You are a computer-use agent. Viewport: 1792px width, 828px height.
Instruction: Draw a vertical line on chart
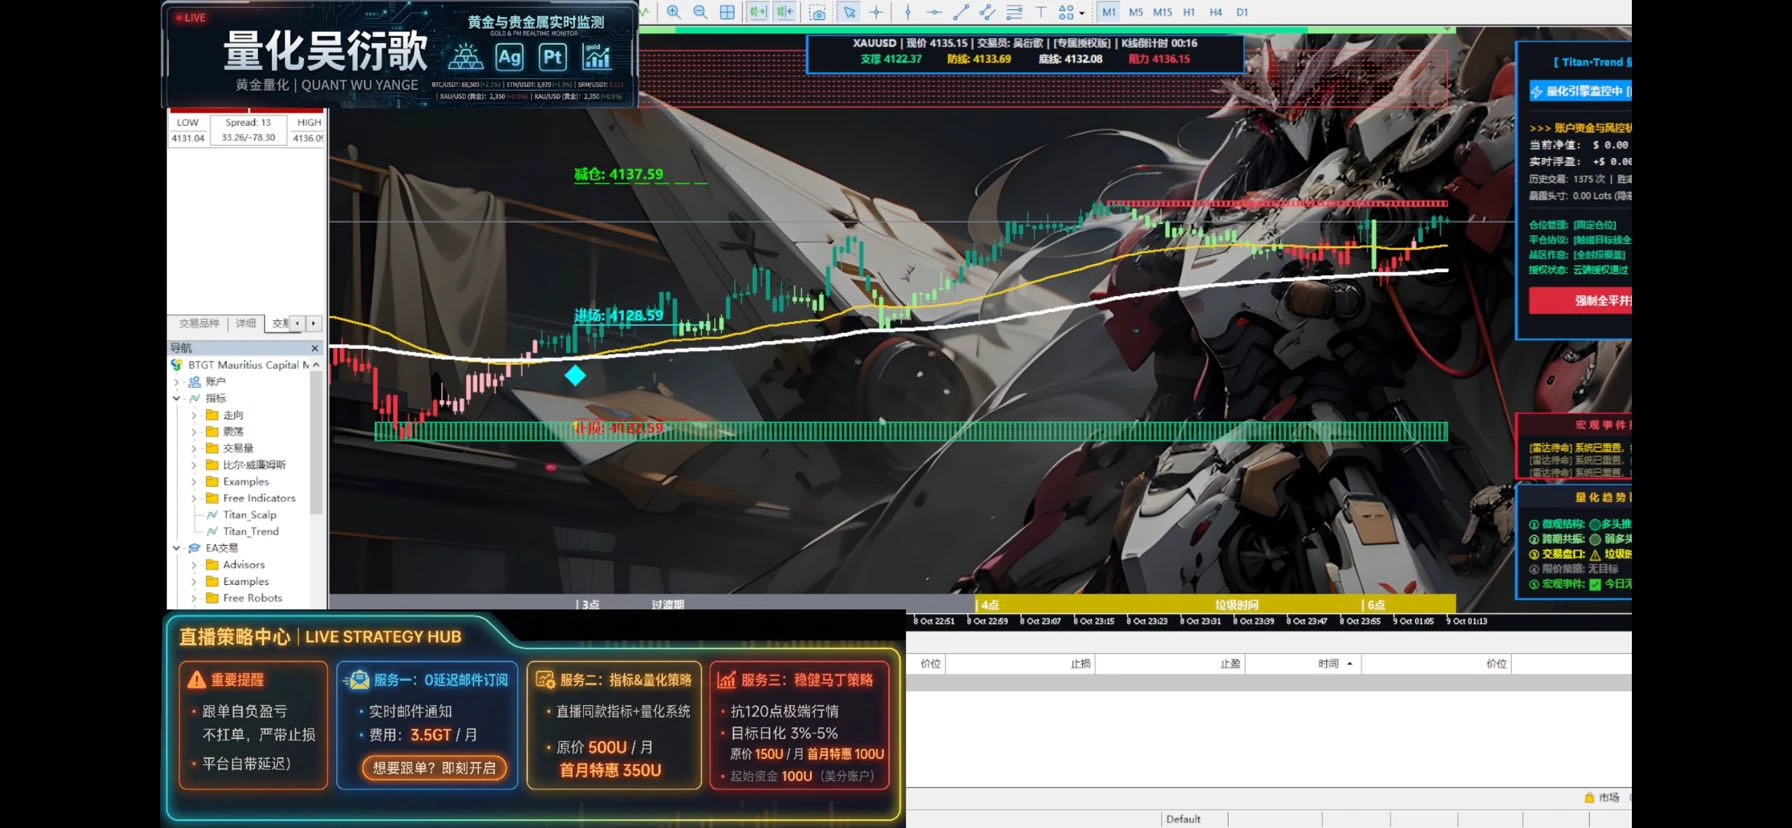pos(908,12)
